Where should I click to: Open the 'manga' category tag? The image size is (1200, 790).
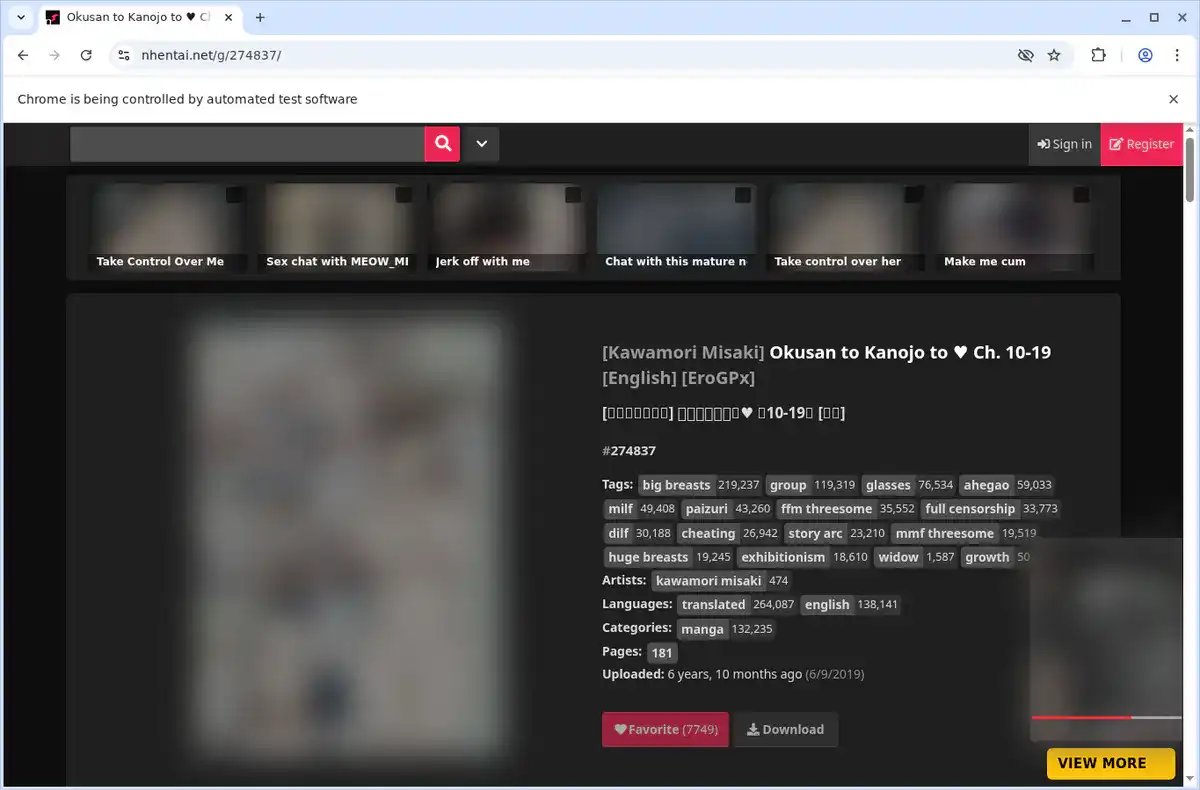(726, 629)
